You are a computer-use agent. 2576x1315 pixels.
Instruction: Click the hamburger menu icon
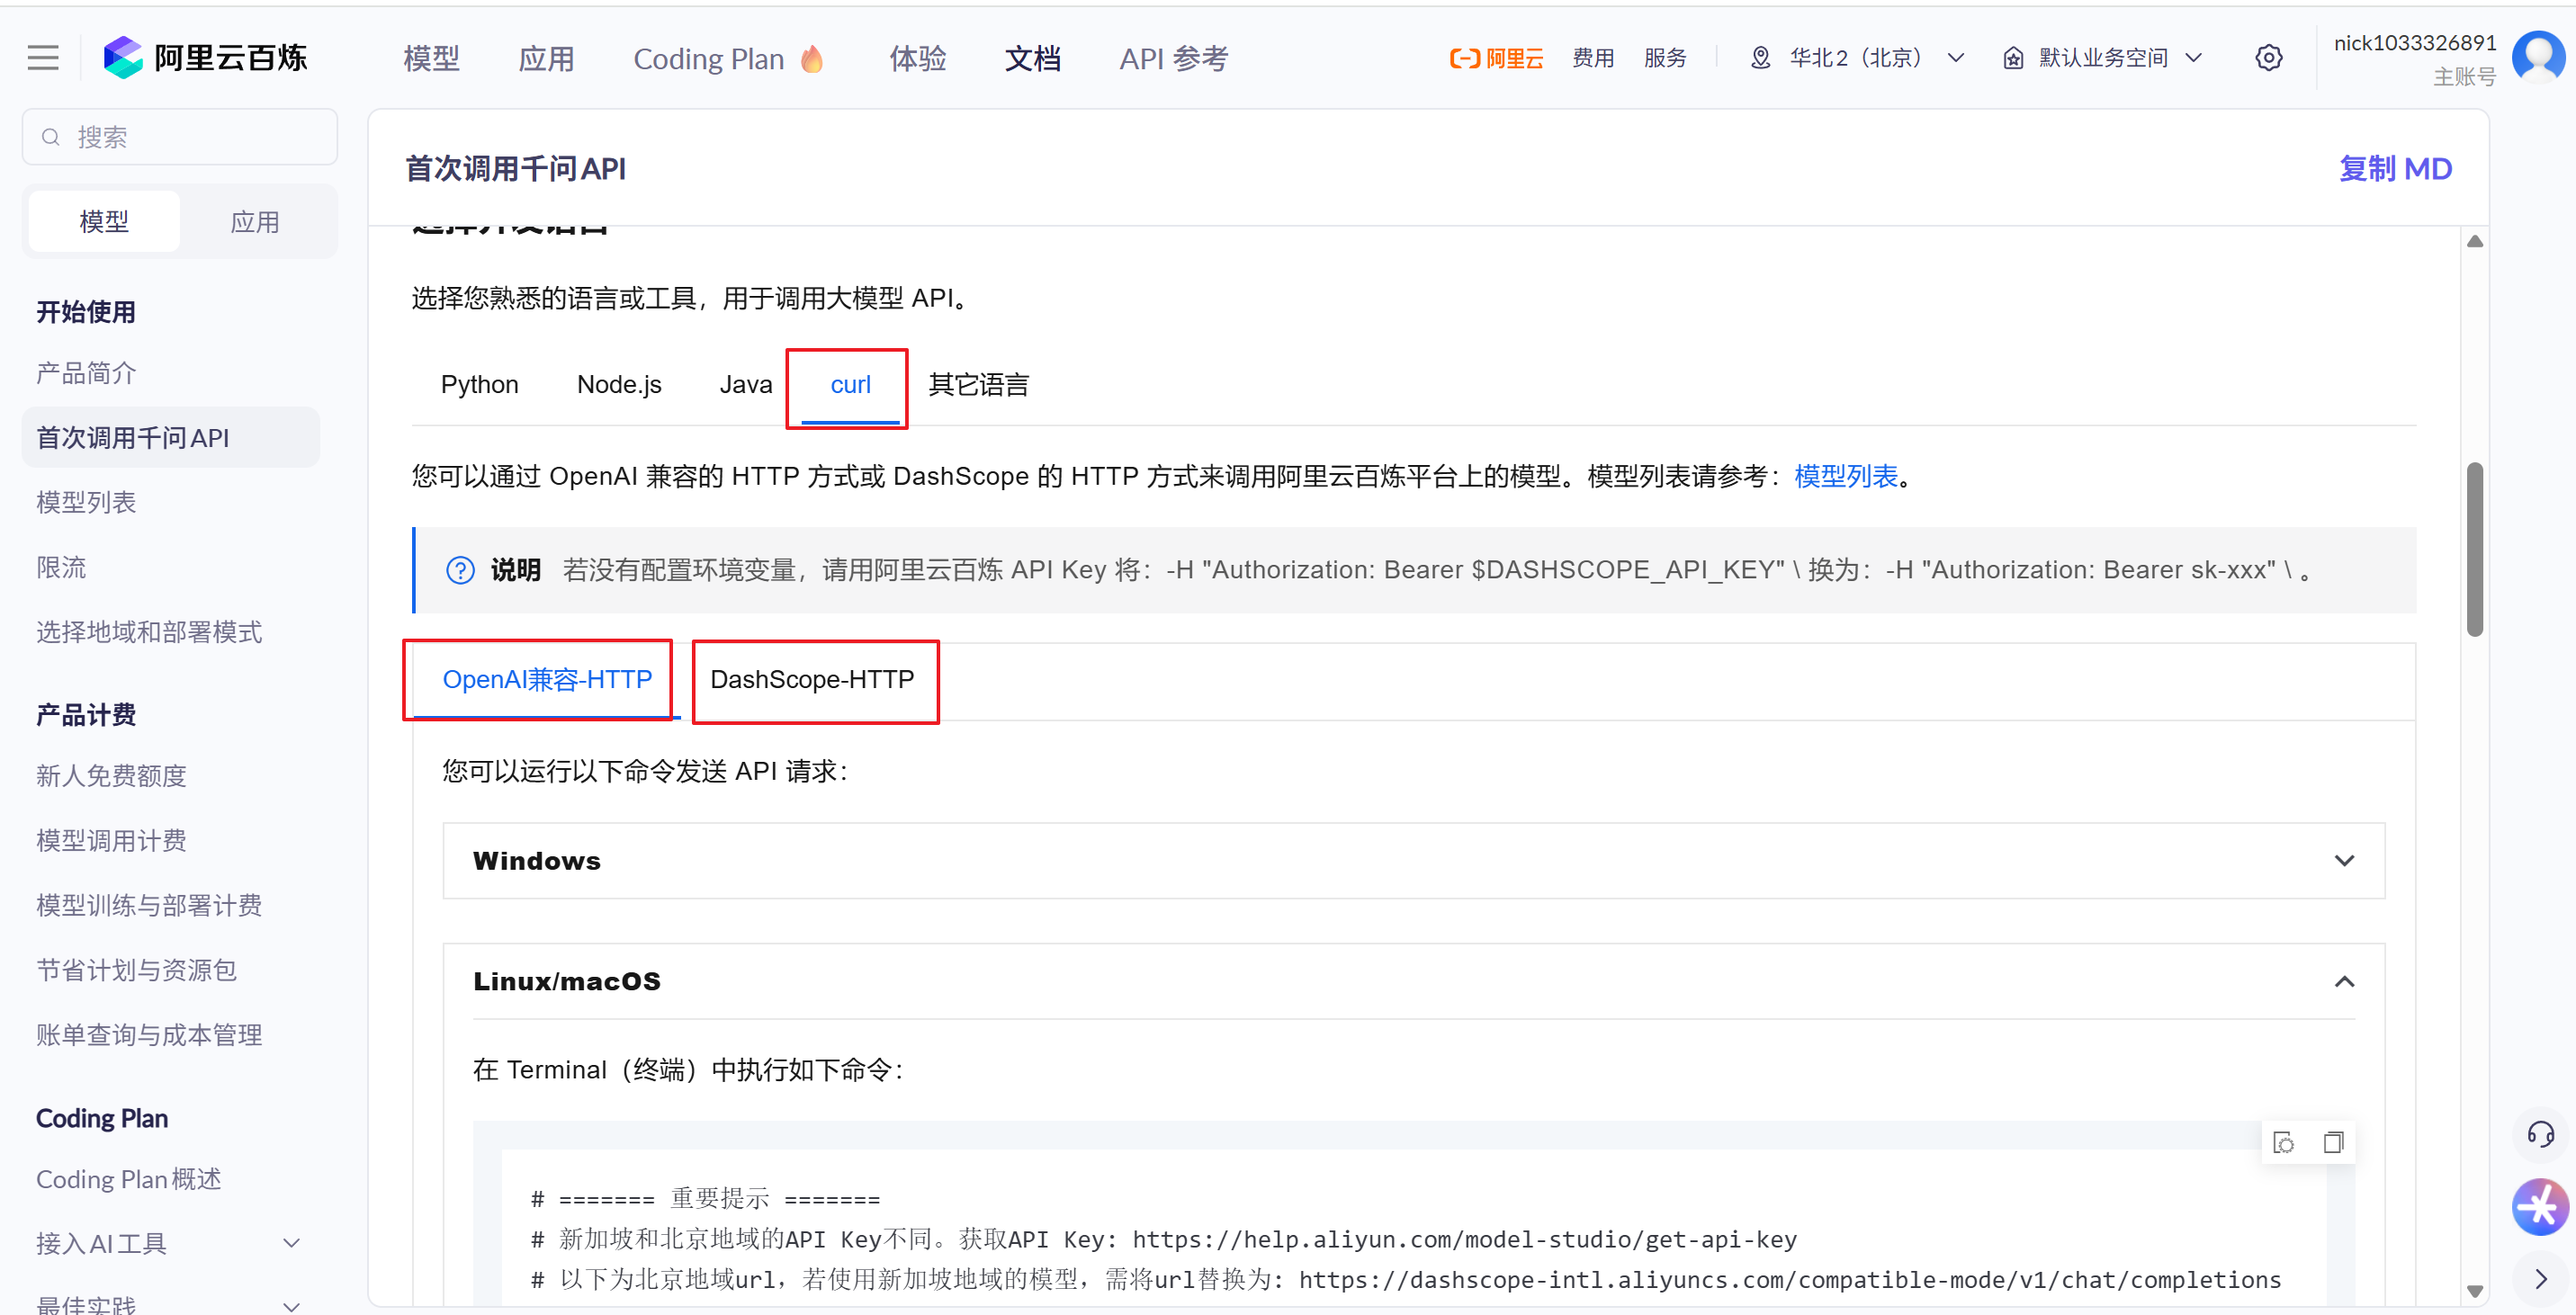pyautogui.click(x=42, y=58)
